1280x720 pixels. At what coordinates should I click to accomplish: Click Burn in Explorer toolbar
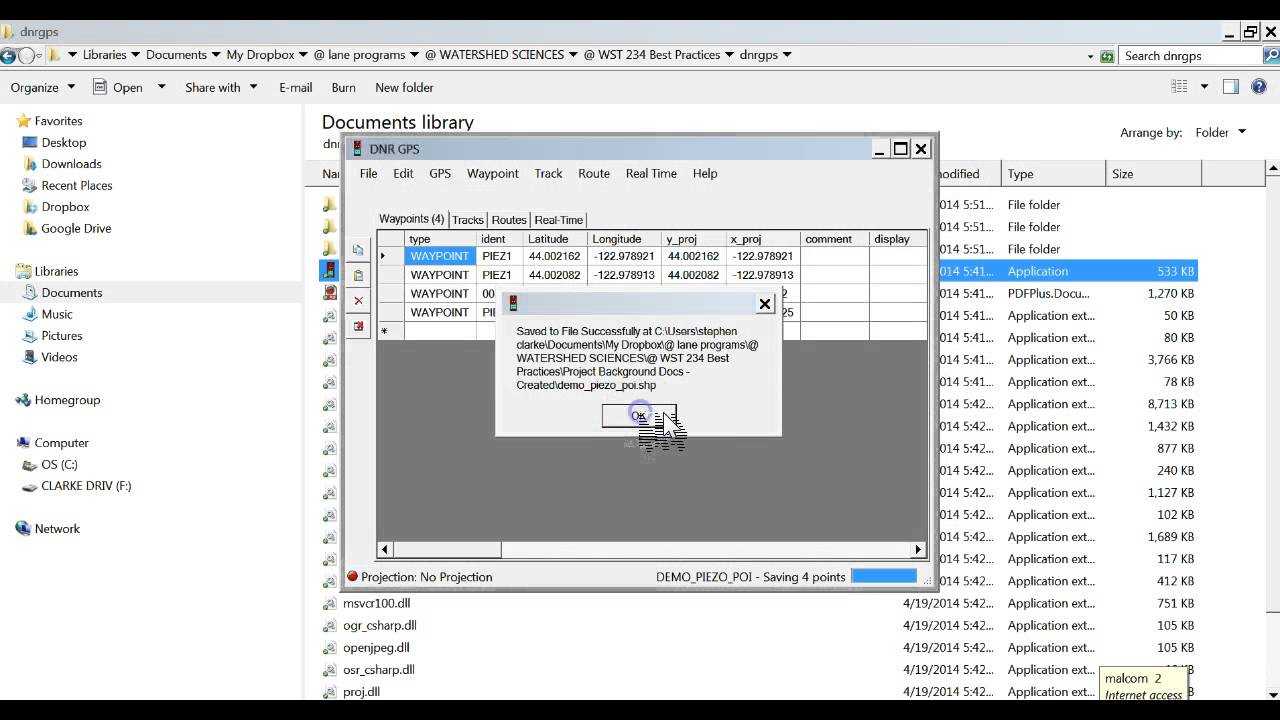click(343, 87)
